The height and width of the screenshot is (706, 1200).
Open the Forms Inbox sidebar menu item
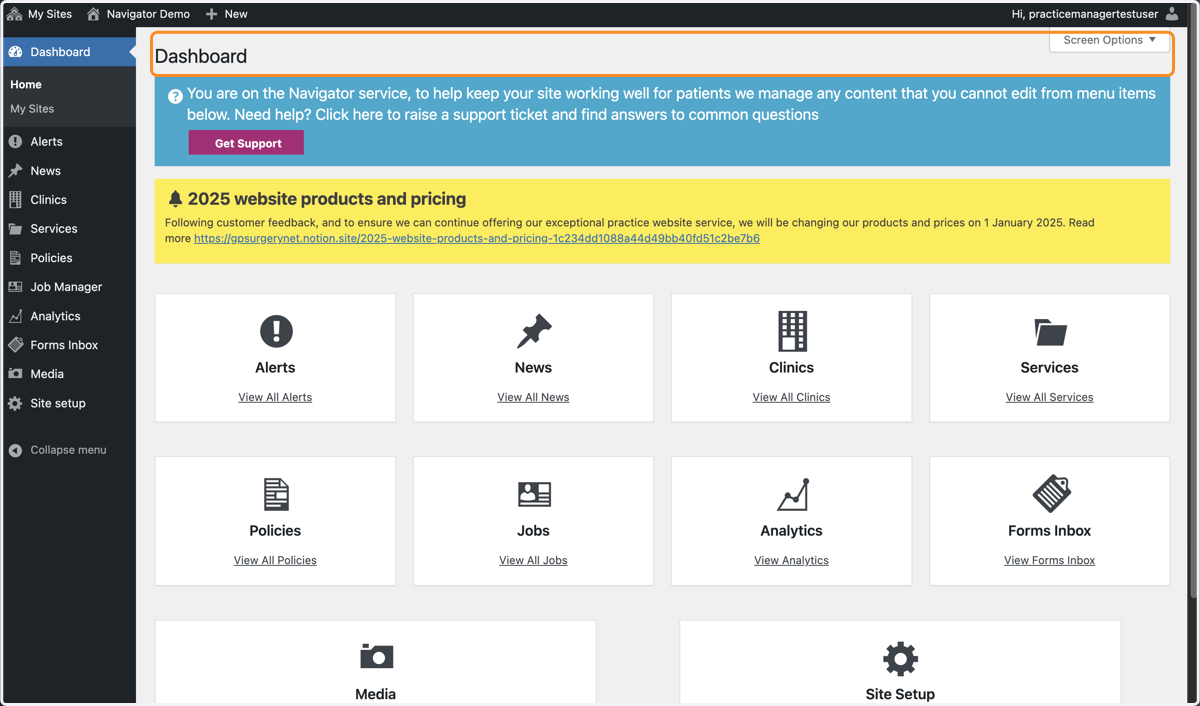click(x=68, y=345)
